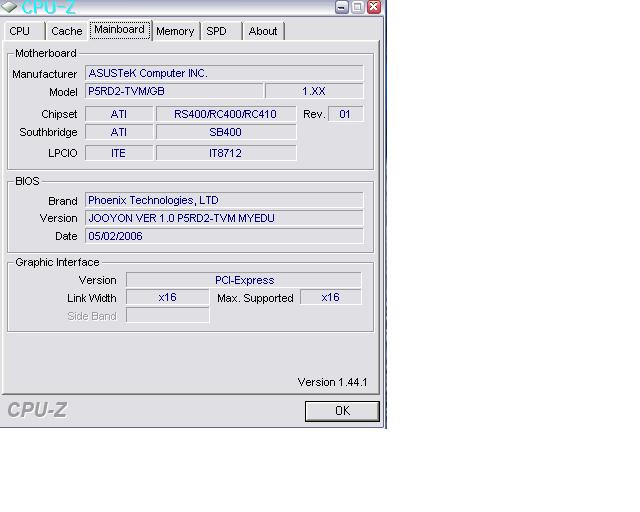Click the OK button
This screenshot has width=640, height=512.
[x=342, y=411]
